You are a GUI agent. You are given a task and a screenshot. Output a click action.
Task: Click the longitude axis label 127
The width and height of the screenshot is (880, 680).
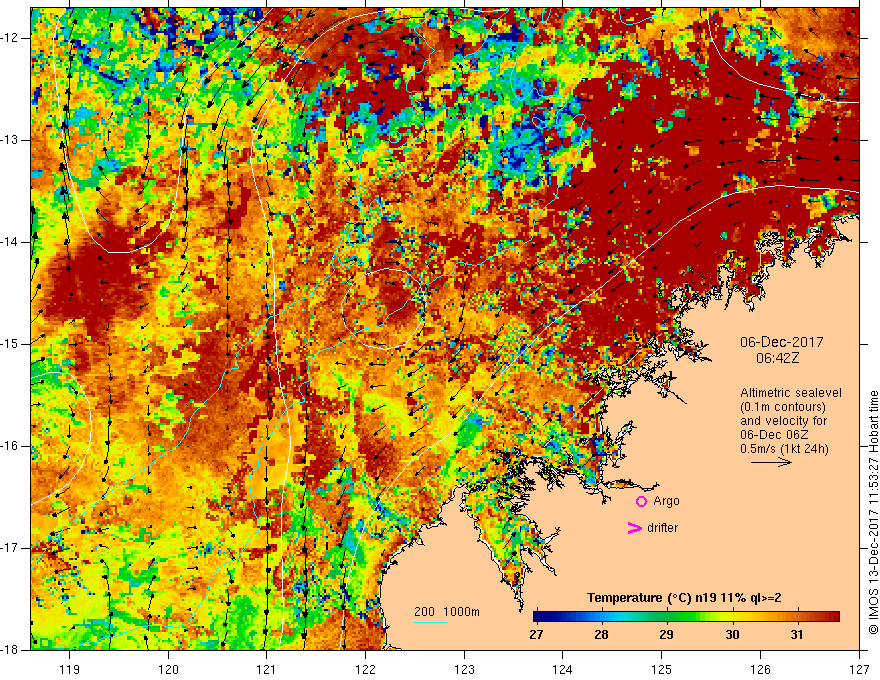[x=859, y=670]
